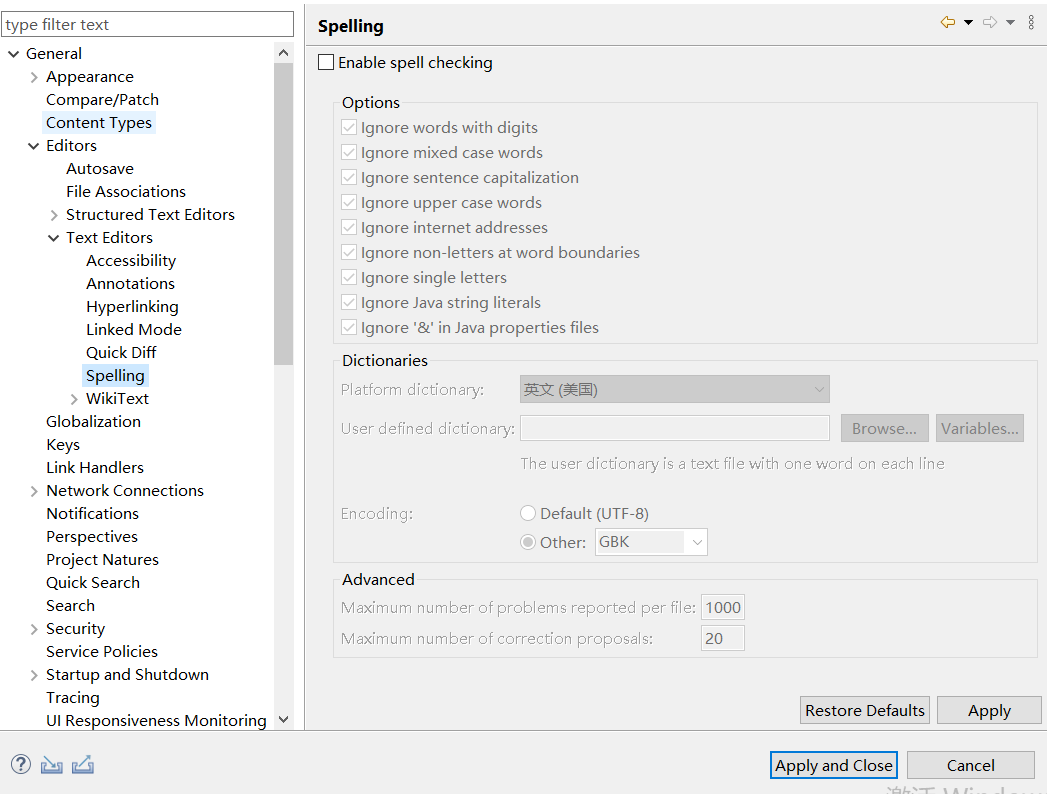Click the tree panel vertical scrollbar thumb
This screenshot has width=1047, height=794.
pos(284,214)
